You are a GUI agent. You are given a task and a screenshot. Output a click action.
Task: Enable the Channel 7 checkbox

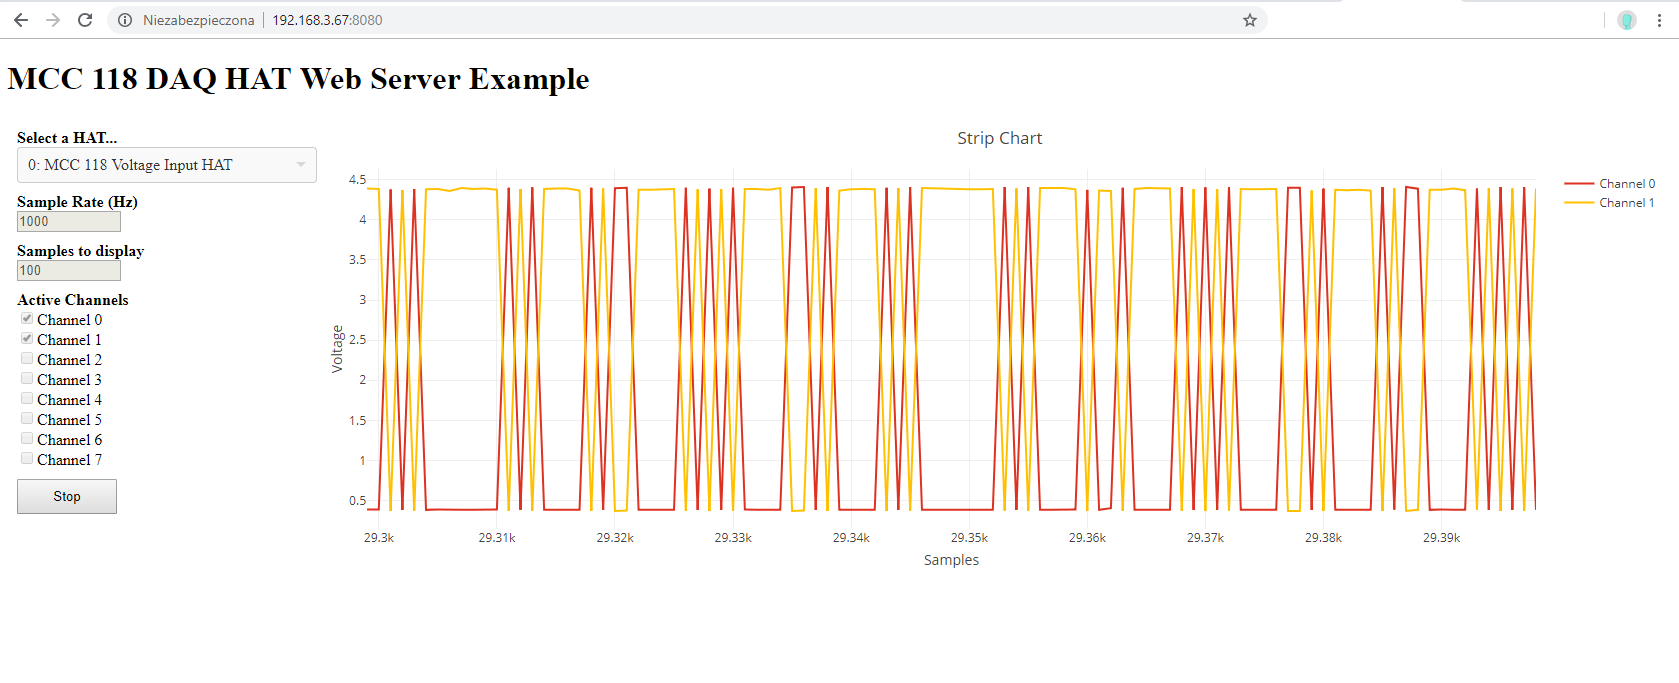[x=27, y=459]
